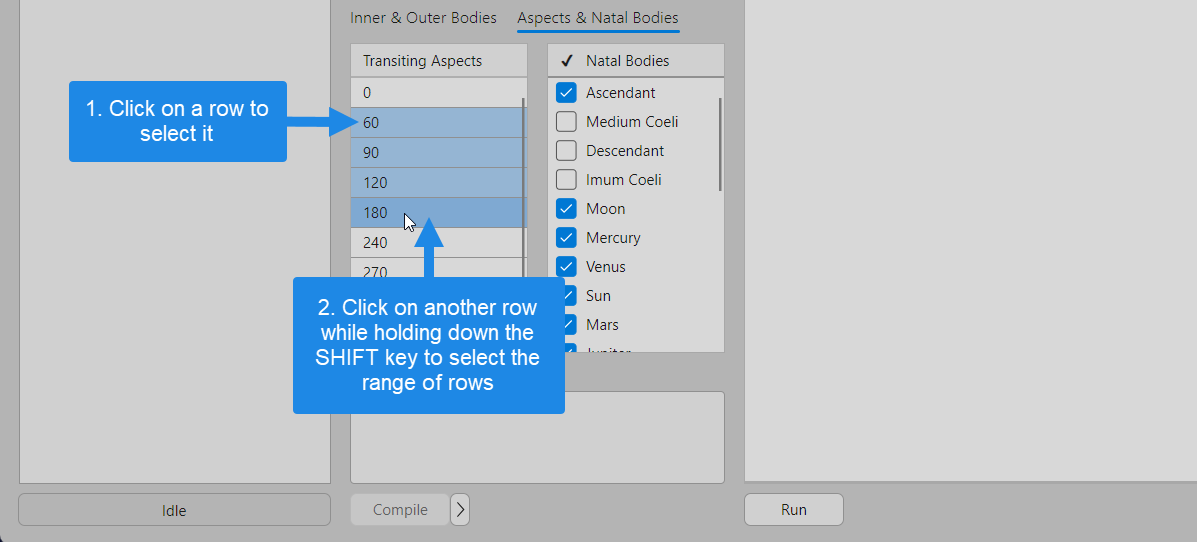Select the 120 aspect row
This screenshot has width=1197, height=542.
(436, 183)
